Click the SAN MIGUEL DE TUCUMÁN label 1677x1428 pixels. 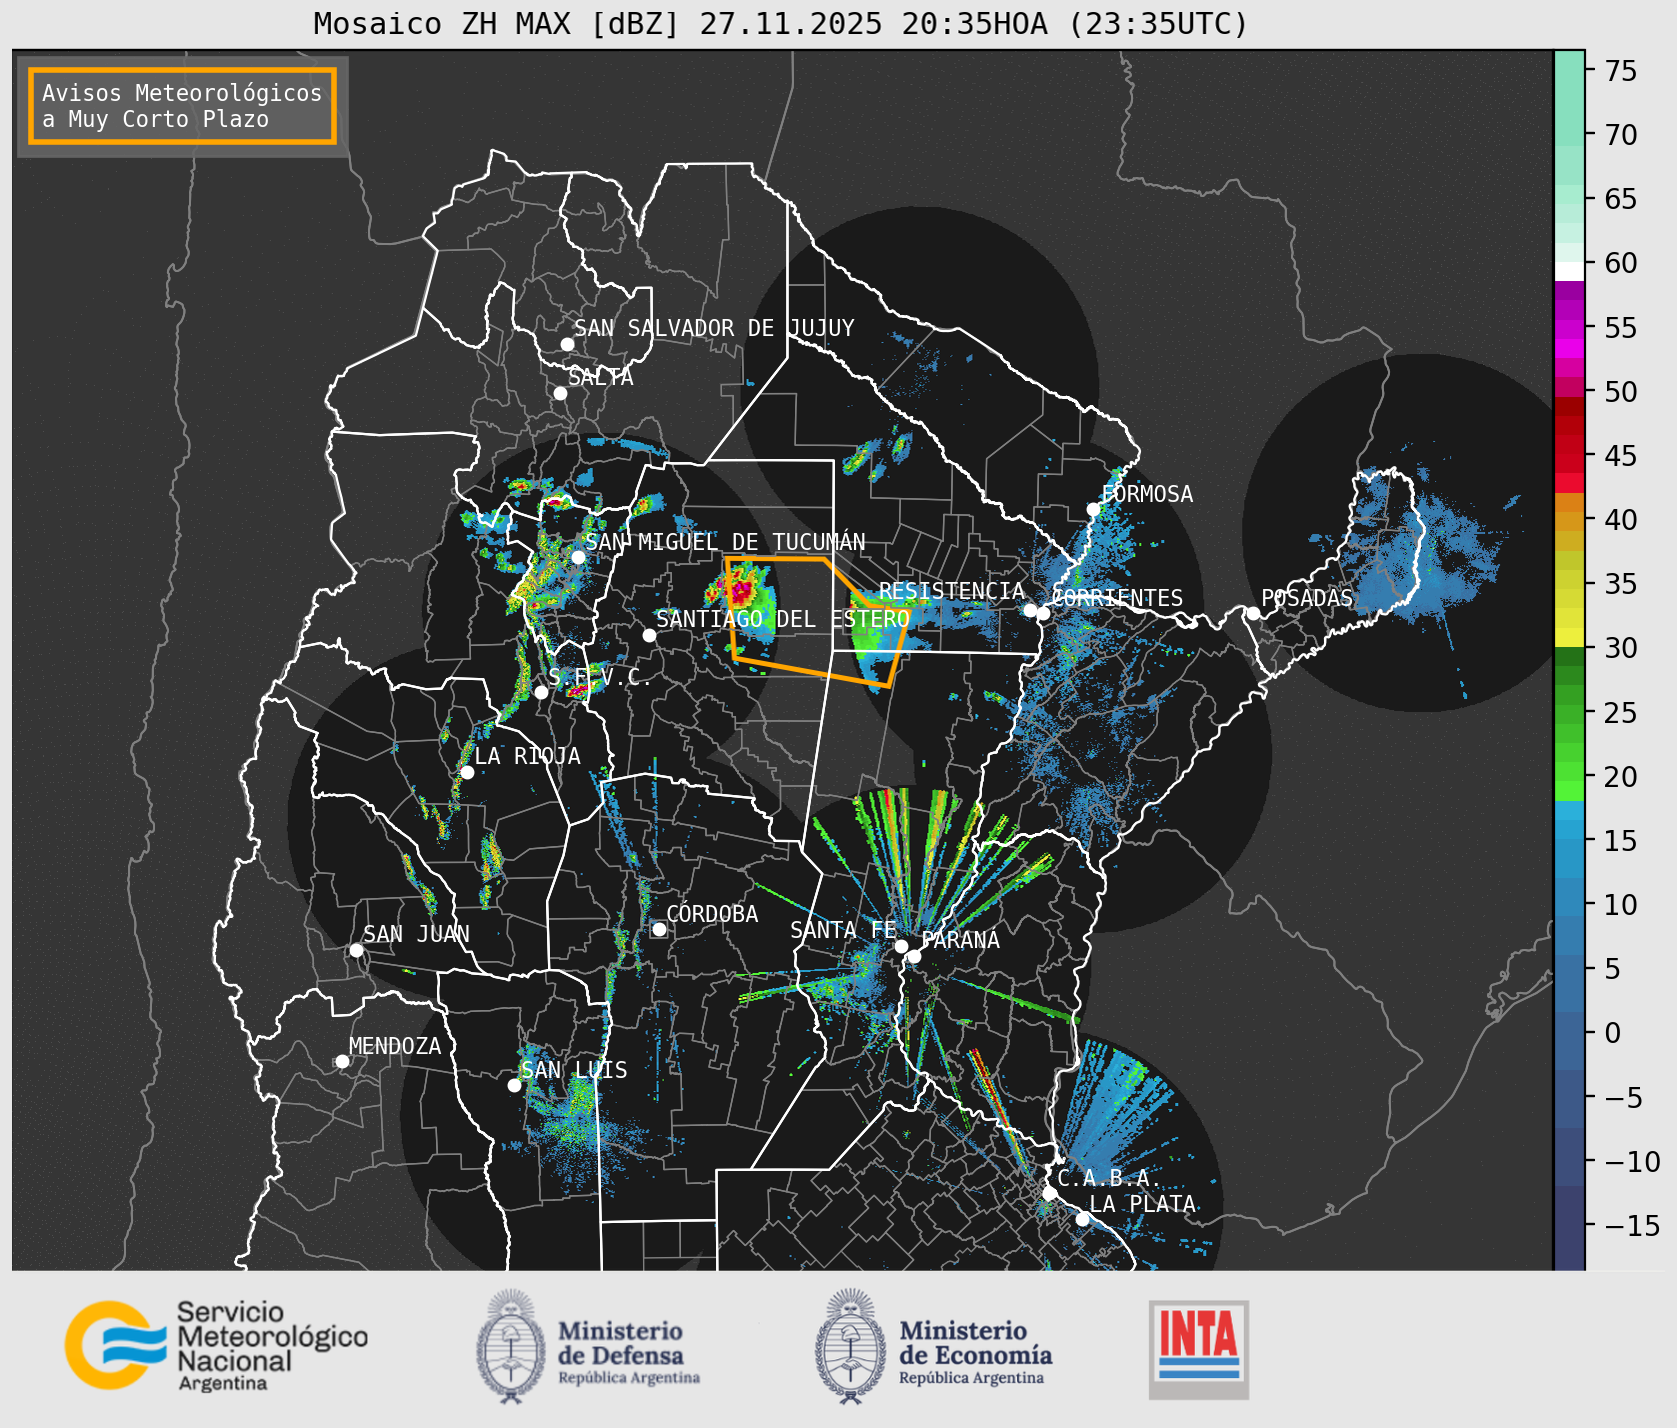coord(725,542)
